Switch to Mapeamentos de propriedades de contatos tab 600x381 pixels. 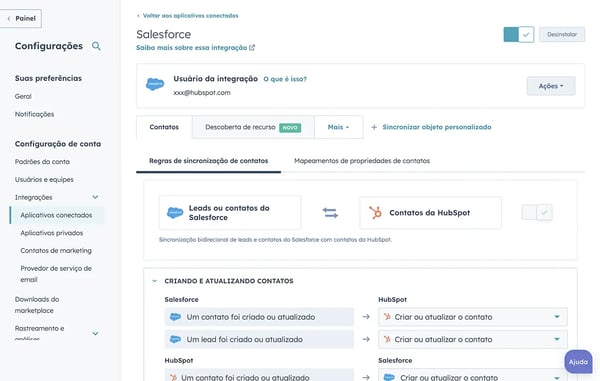tap(362, 161)
